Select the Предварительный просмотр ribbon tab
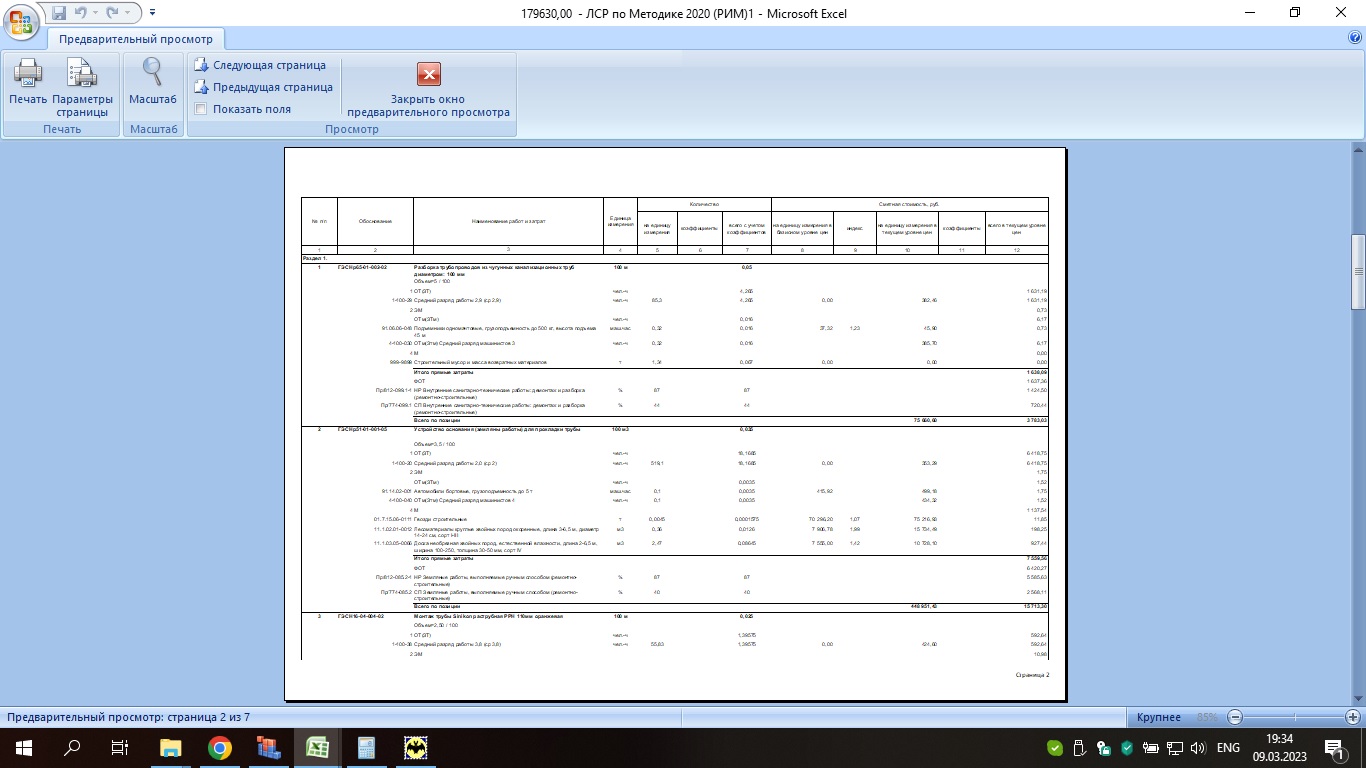Viewport: 1366px width, 768px height. [x=136, y=39]
